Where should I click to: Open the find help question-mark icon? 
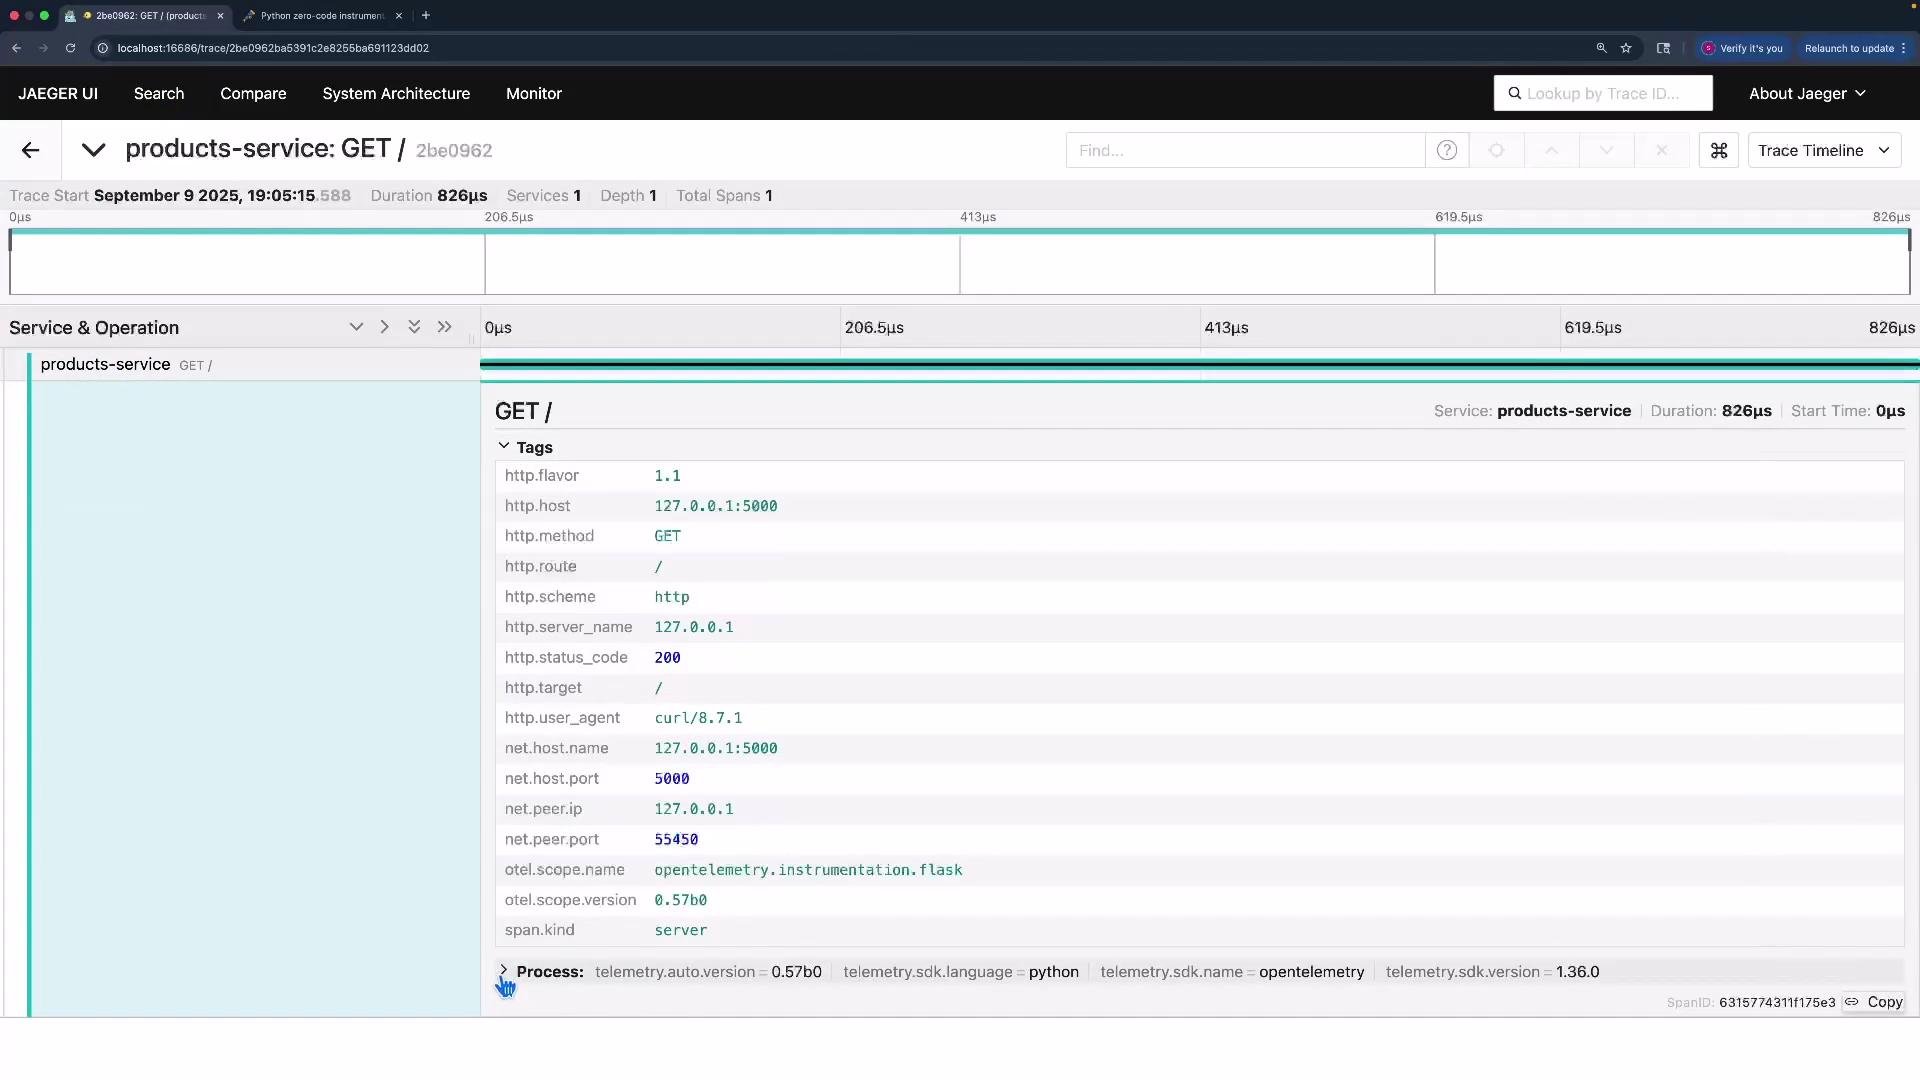[x=1446, y=150]
